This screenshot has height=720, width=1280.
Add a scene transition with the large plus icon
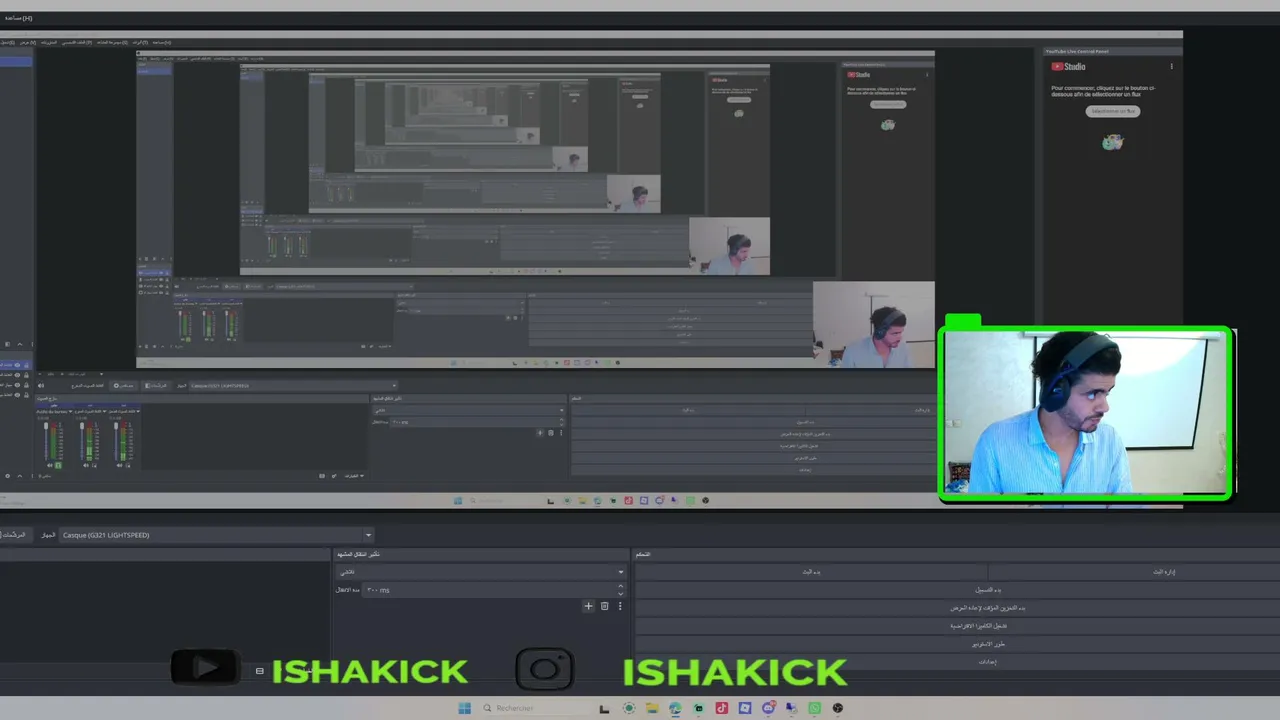point(588,606)
